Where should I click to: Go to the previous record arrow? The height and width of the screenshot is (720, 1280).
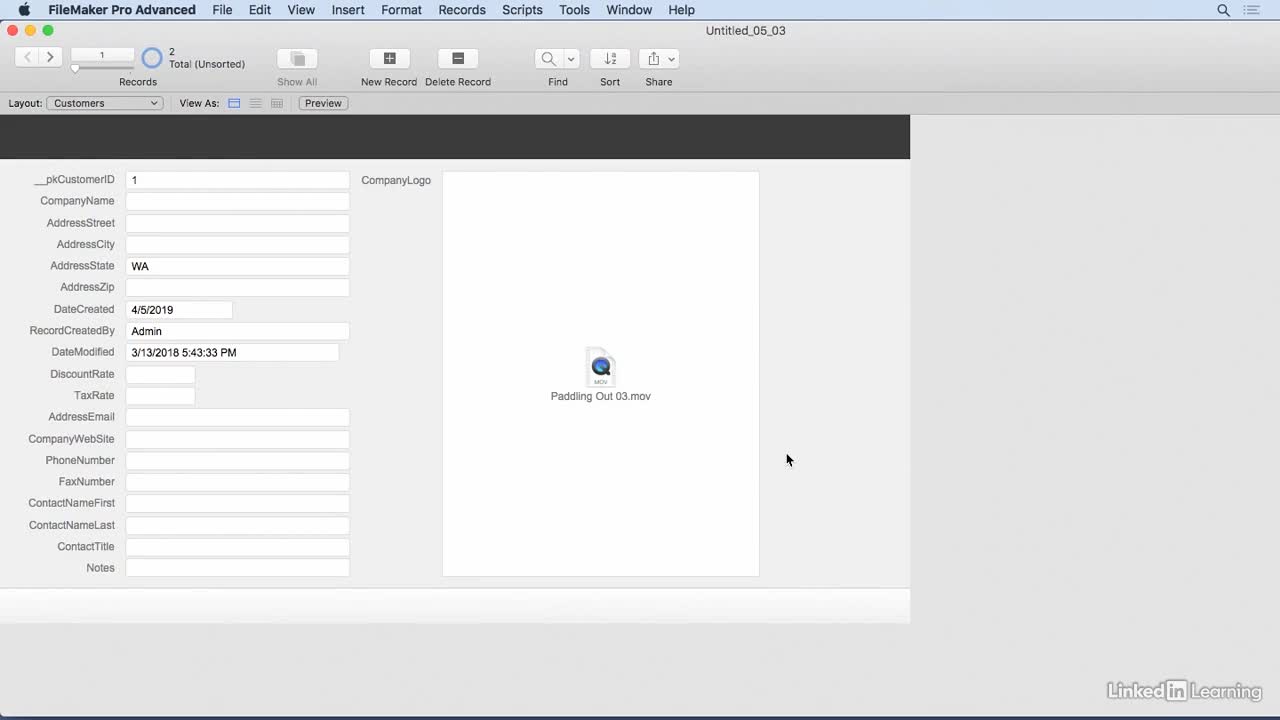click(x=27, y=57)
